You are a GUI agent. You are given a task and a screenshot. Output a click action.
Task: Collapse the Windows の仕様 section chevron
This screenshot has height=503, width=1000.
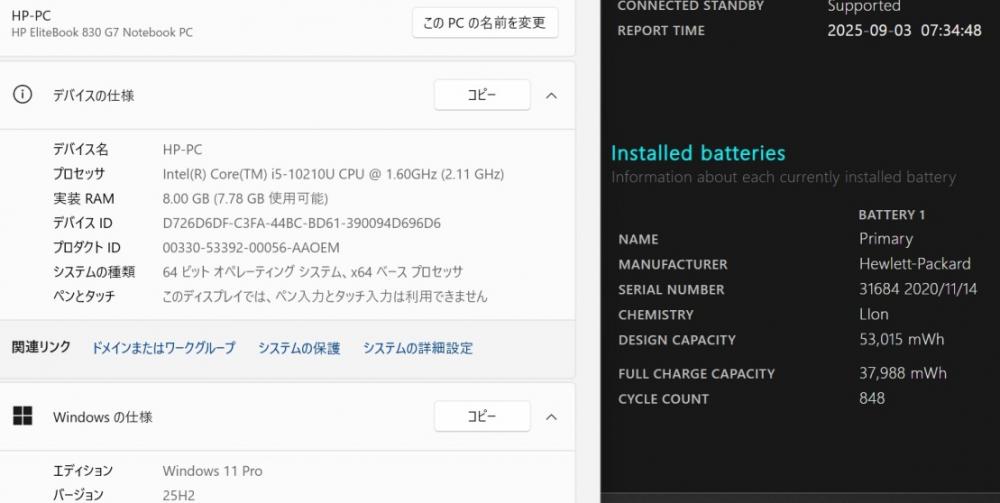pos(551,416)
